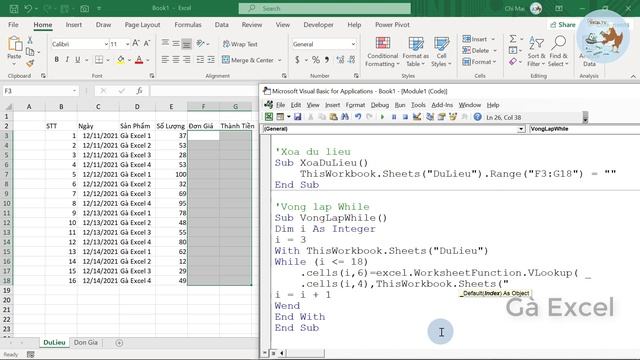Screen dimensions: 640x360
Task: Click the Excel Search box
Action: (x=325, y=8)
